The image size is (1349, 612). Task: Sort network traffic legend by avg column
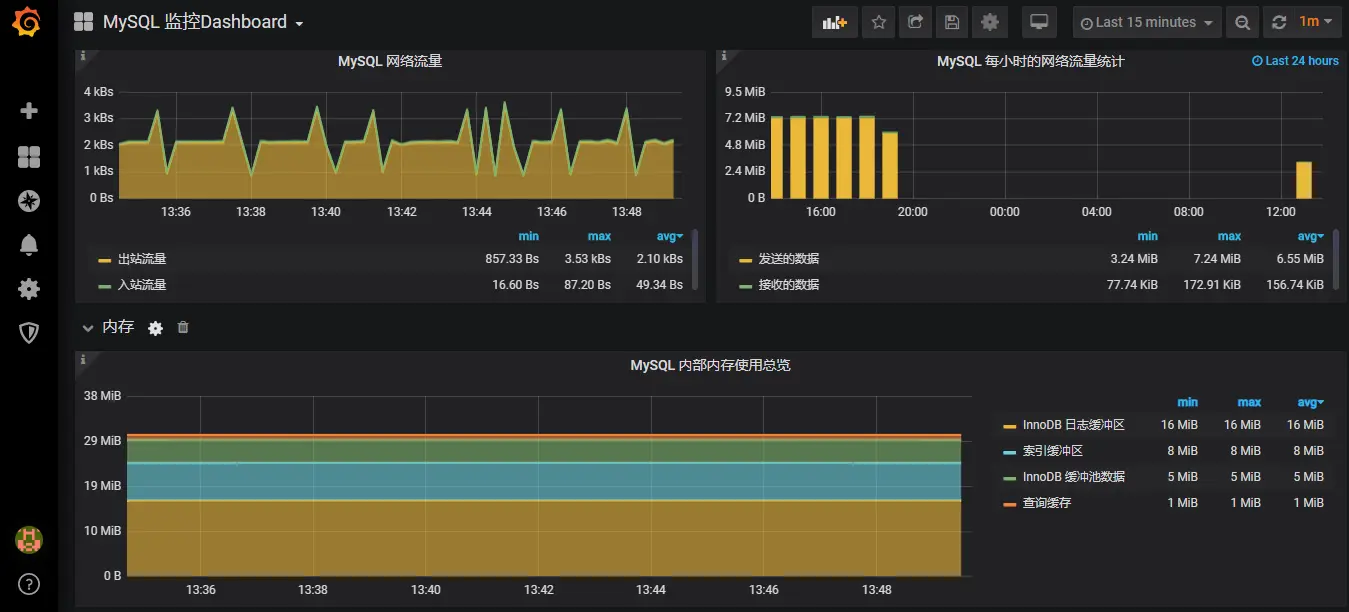[x=669, y=236]
